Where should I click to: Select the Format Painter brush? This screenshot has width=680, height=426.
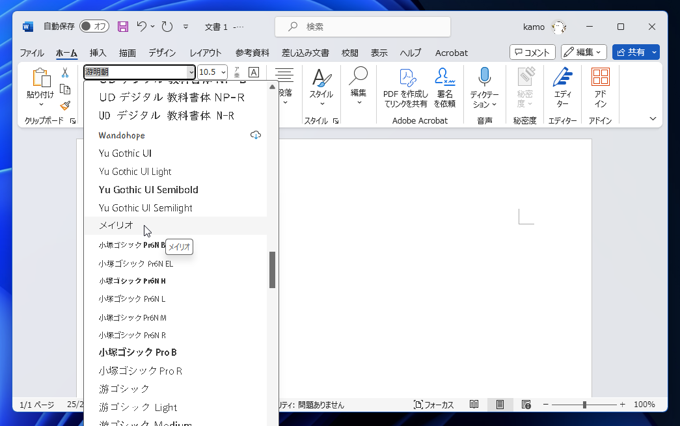[65, 105]
